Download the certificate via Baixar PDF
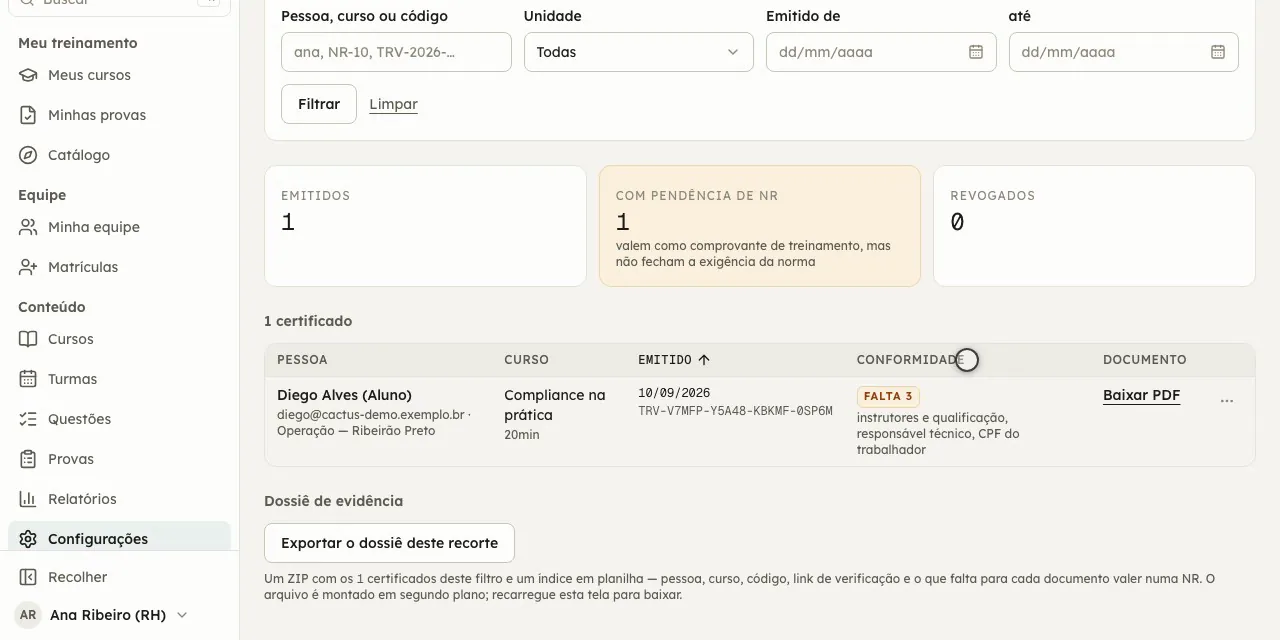This screenshot has height=640, width=1280. (x=1141, y=395)
